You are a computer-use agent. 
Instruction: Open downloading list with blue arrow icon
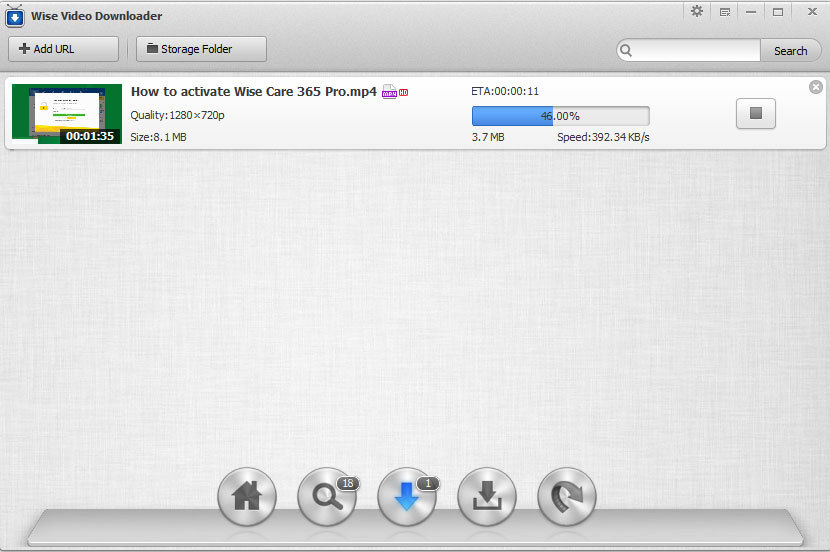[x=407, y=496]
